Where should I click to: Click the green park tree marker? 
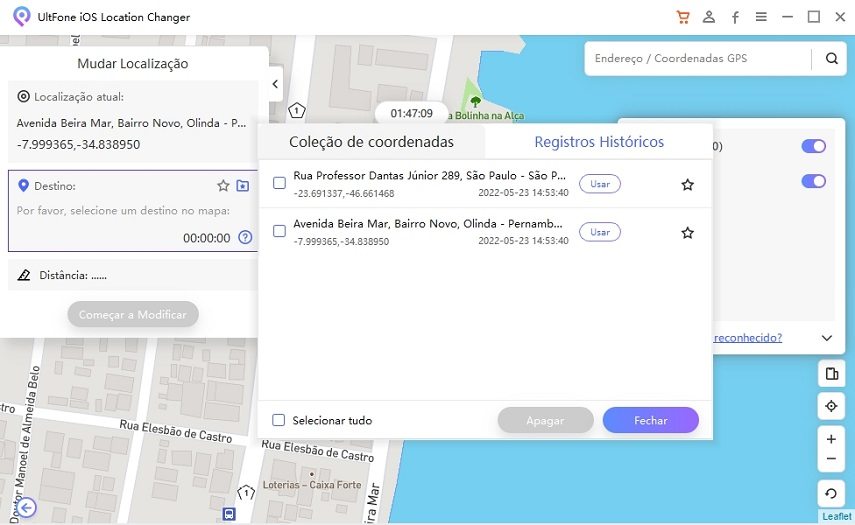[x=475, y=101]
